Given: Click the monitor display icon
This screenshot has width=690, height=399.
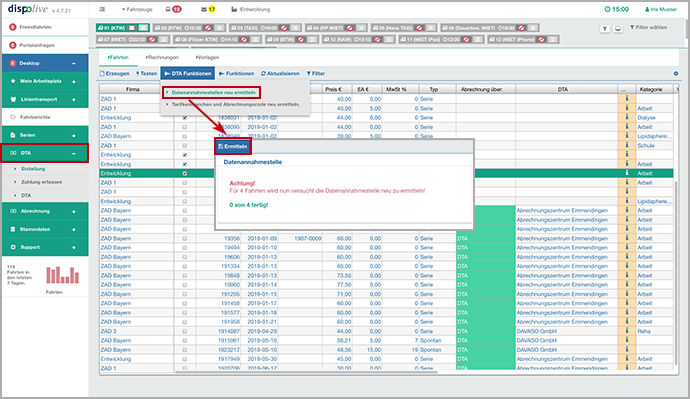Looking at the screenshot, I should pyautogui.click(x=618, y=29).
